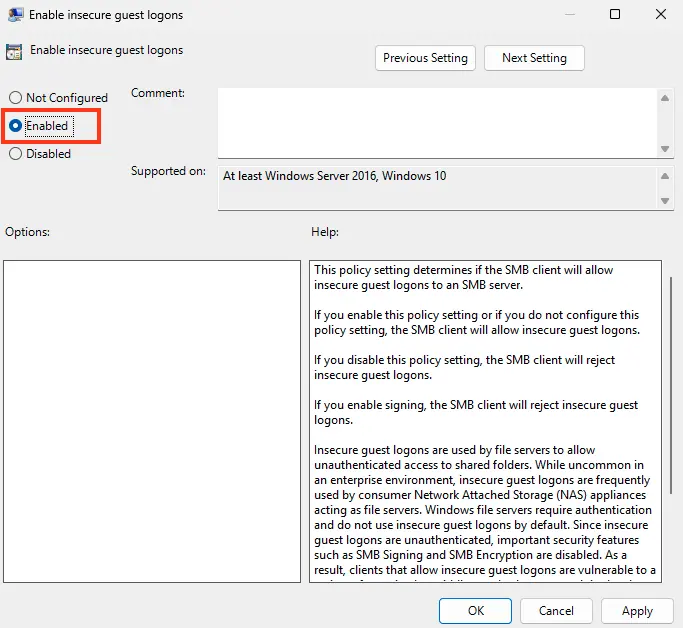683x628 pixels.
Task: Click inside the empty Options pane
Action: pos(151,420)
